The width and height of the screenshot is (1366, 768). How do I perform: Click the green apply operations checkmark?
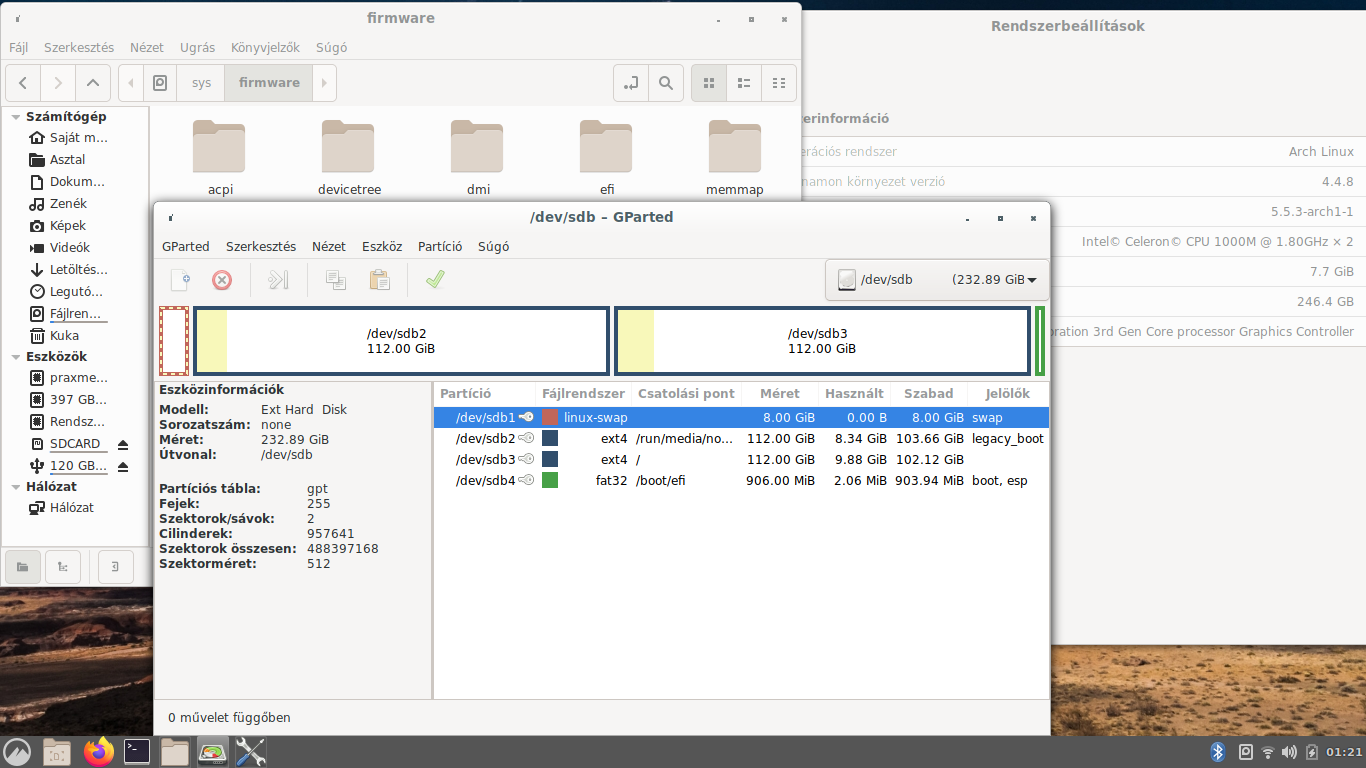(434, 280)
